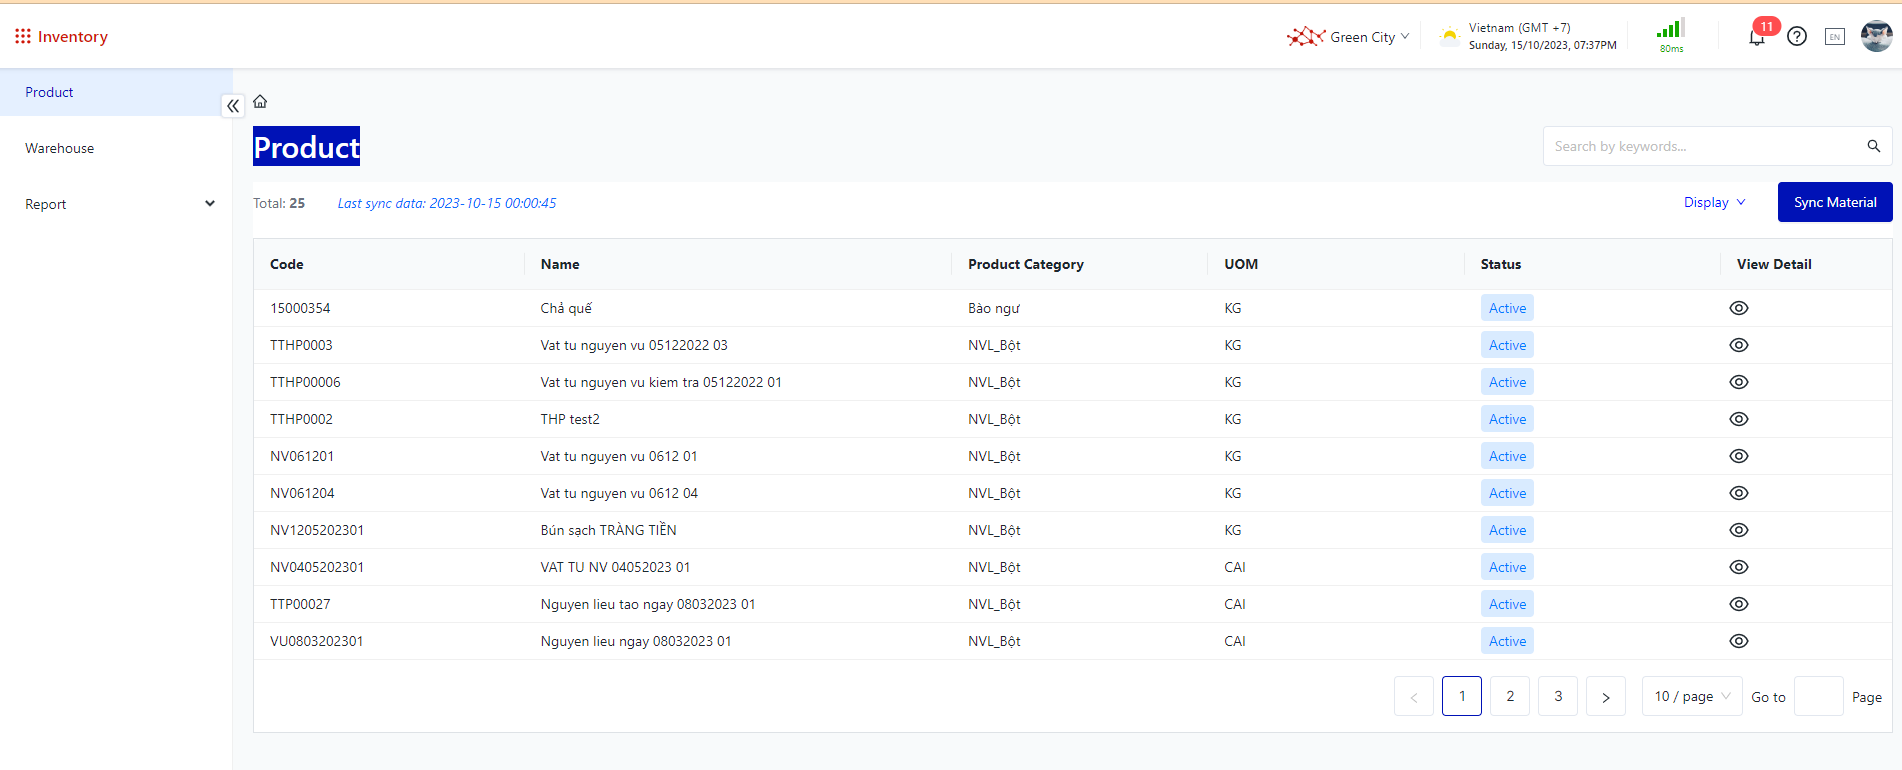1902x770 pixels.
Task: Click the home breadcrumb icon
Action: pyautogui.click(x=260, y=101)
